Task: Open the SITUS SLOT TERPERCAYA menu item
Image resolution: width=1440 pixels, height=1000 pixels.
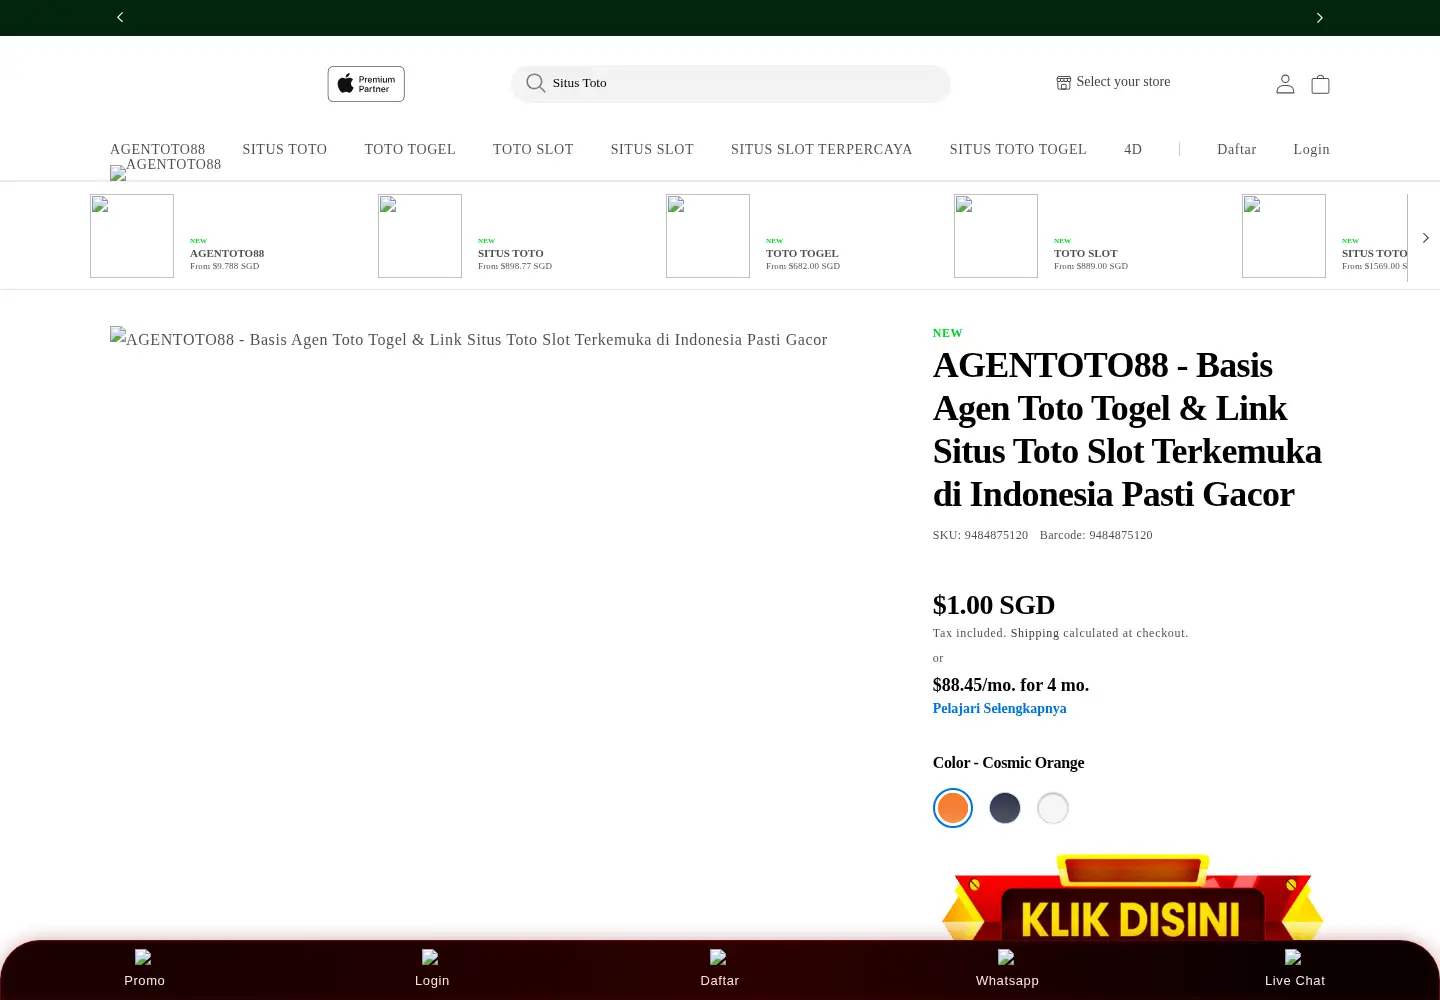Action: (x=822, y=149)
